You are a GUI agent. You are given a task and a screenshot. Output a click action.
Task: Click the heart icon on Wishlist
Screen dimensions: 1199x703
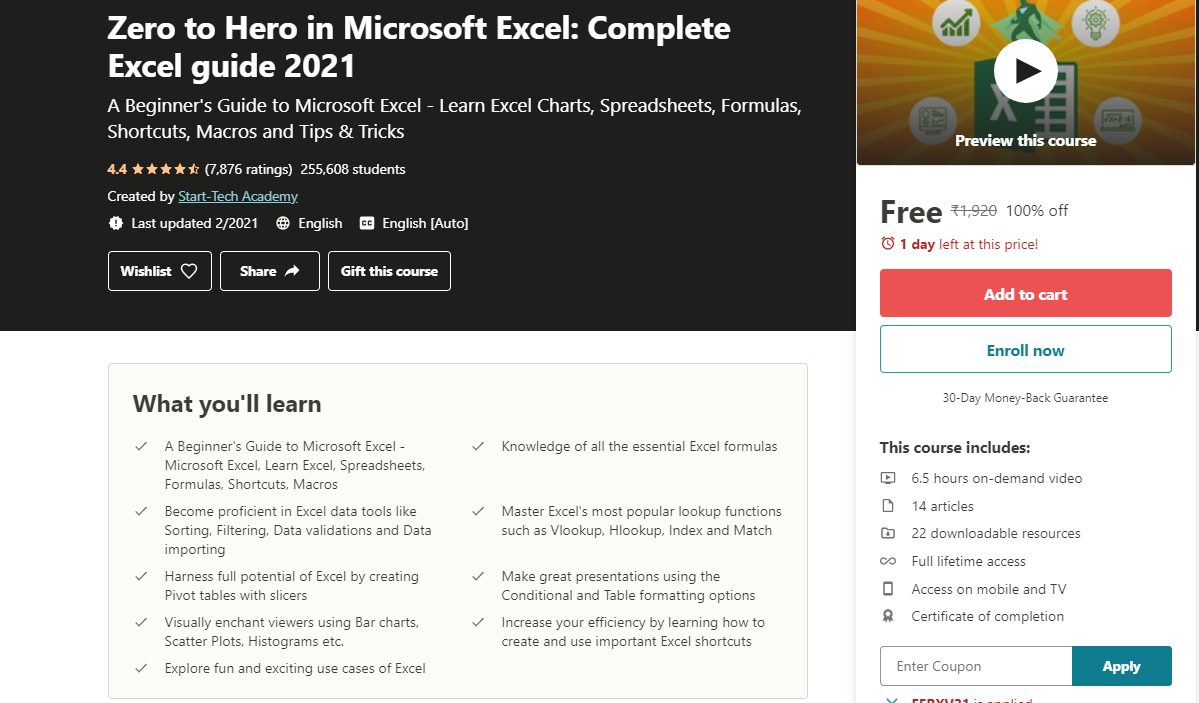[x=189, y=271]
